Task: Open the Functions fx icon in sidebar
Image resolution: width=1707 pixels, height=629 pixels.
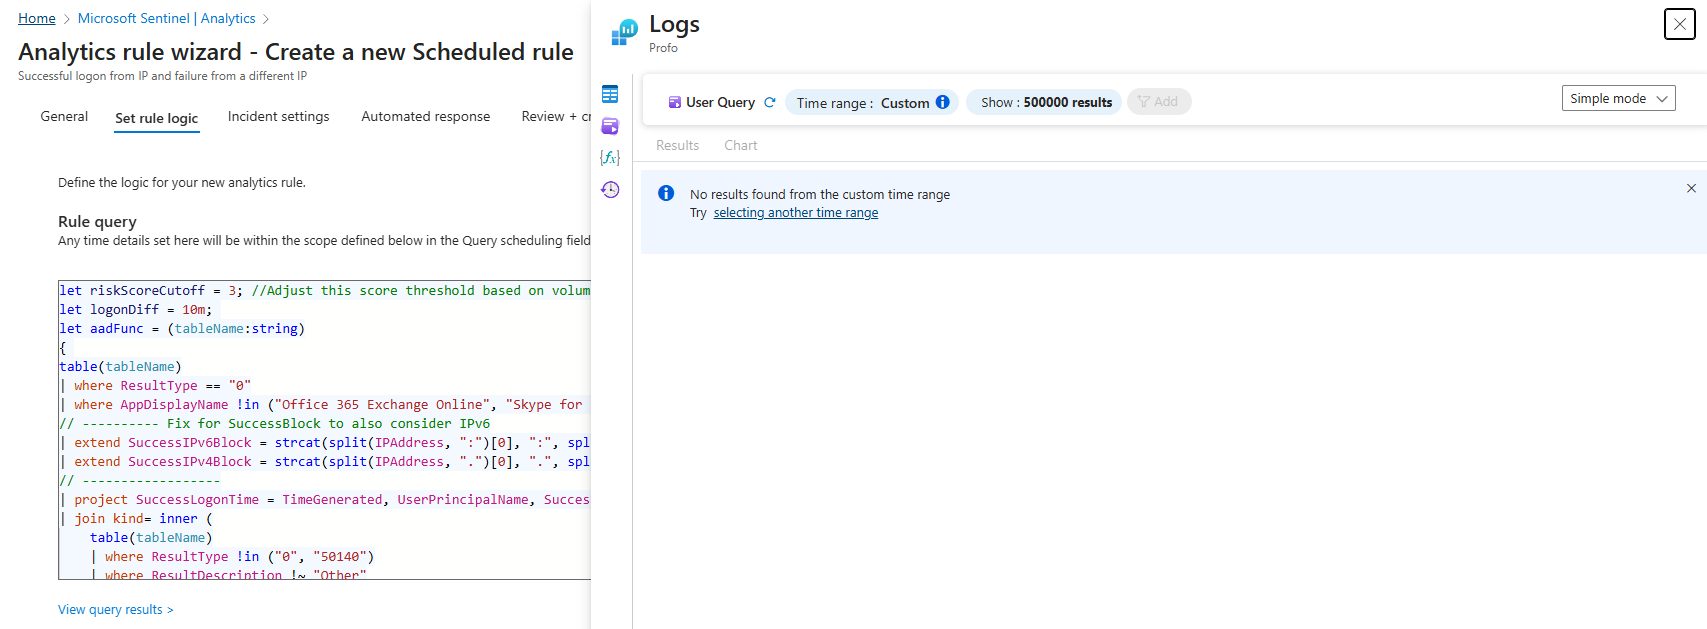Action: pos(610,157)
